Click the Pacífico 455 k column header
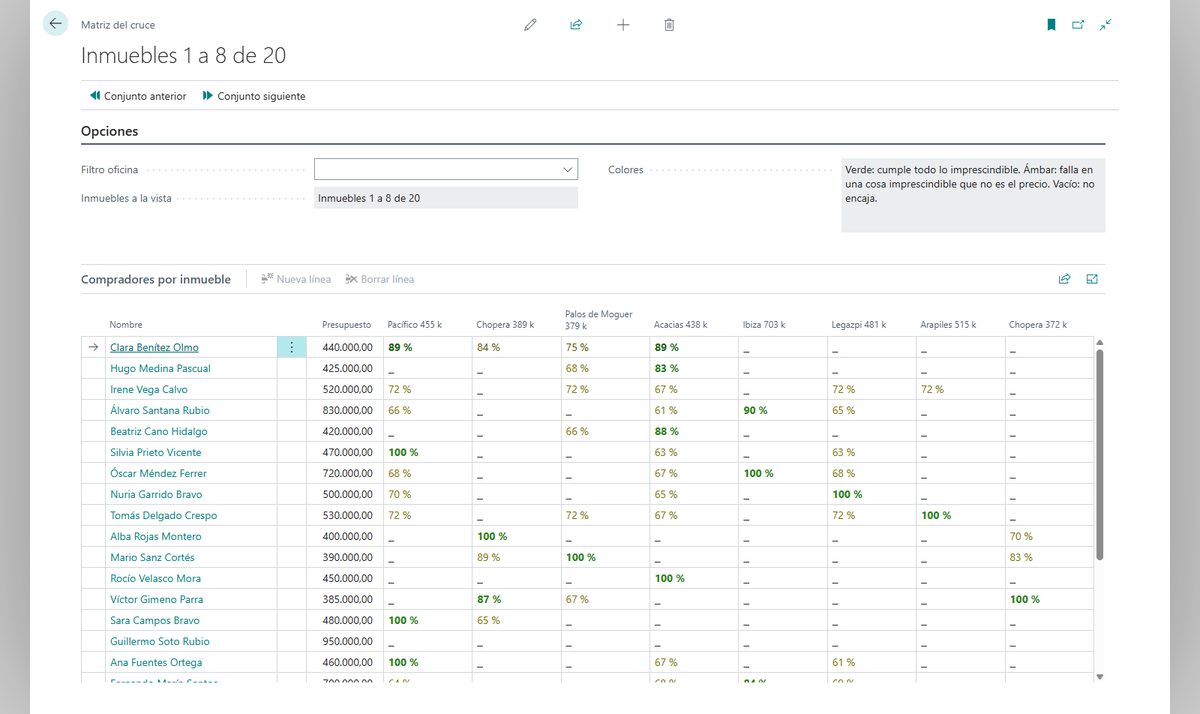Image resolution: width=1200 pixels, height=714 pixels. click(x=415, y=324)
